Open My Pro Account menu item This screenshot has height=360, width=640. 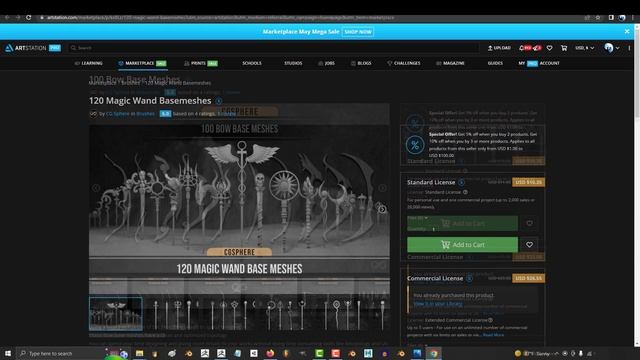point(539,63)
